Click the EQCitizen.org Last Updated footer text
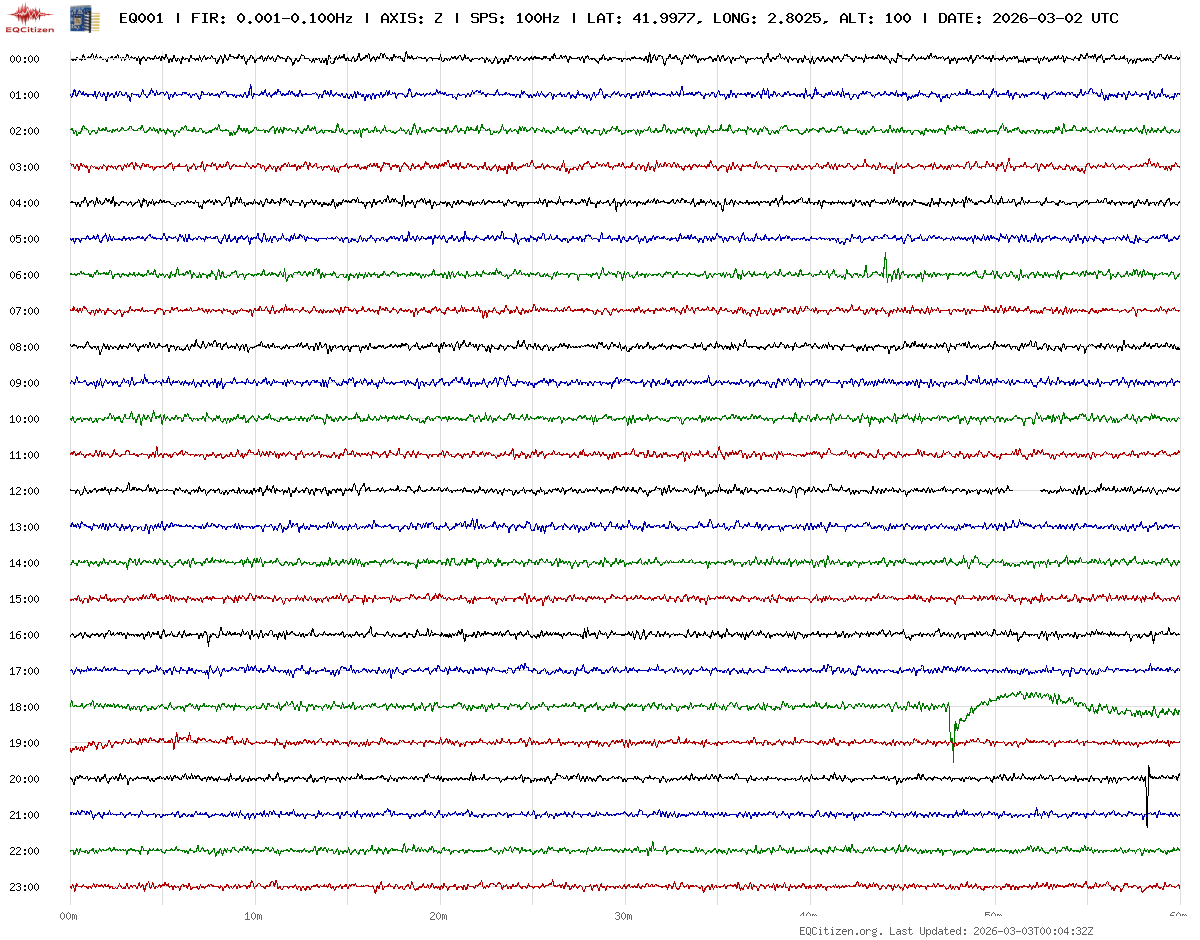1200x940 pixels. (945, 931)
